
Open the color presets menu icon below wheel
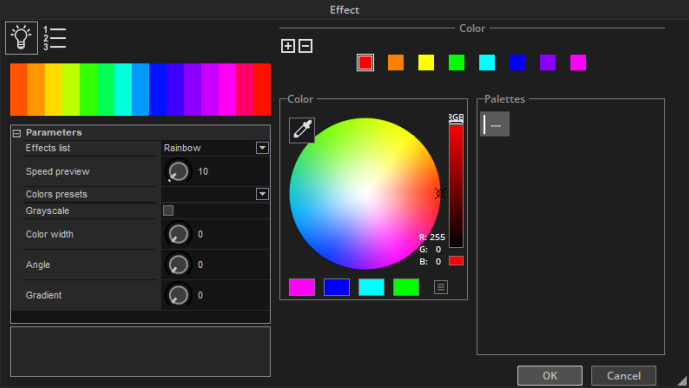(441, 287)
